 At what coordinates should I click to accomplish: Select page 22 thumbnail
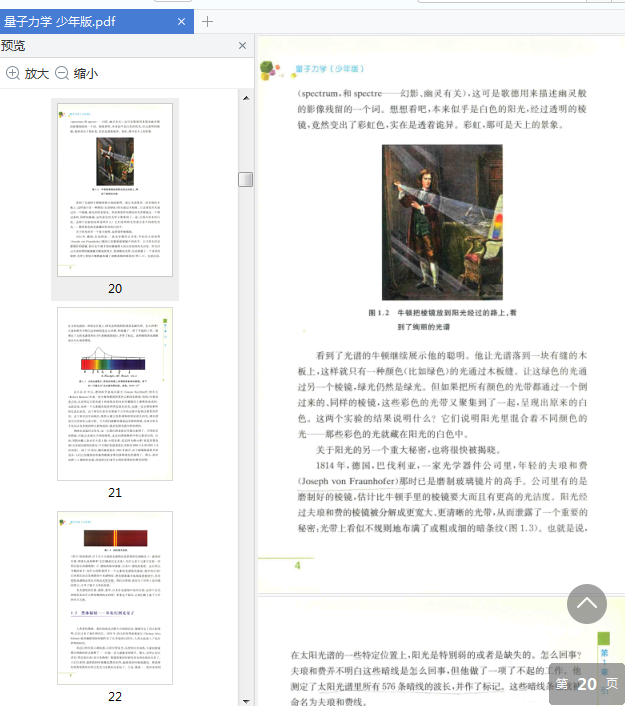(115, 598)
